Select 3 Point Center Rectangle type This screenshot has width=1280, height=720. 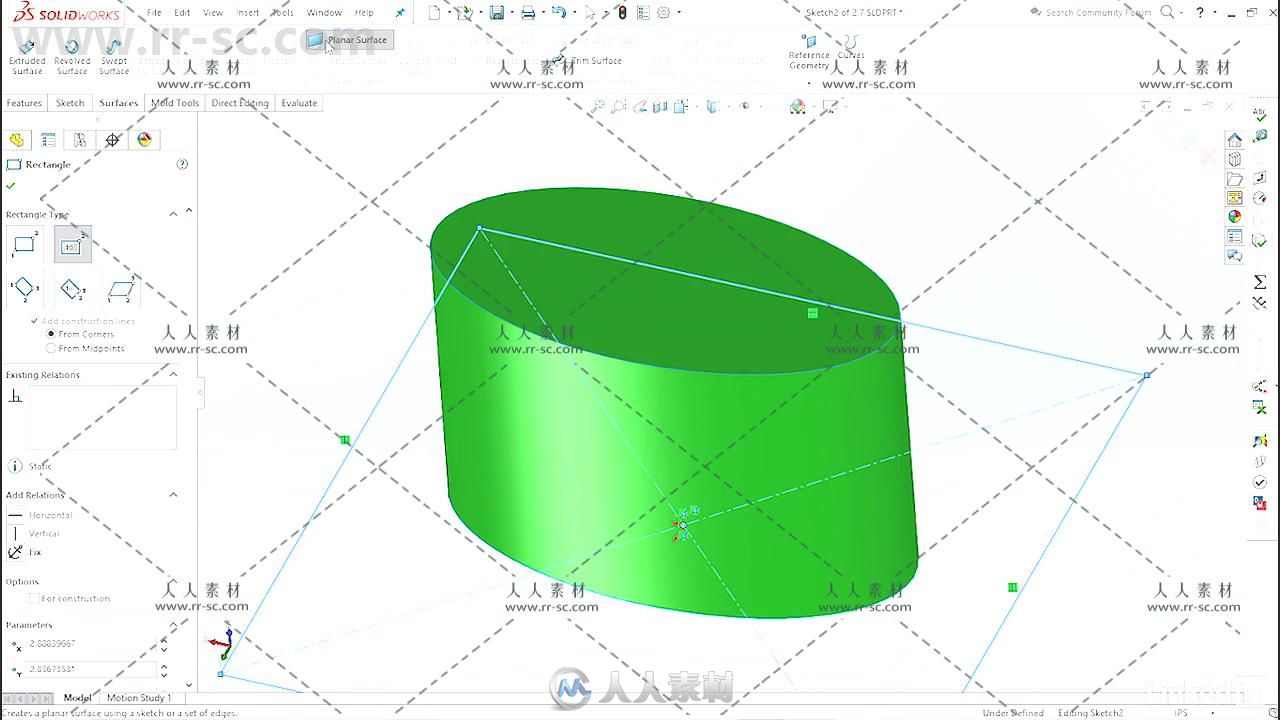72,289
